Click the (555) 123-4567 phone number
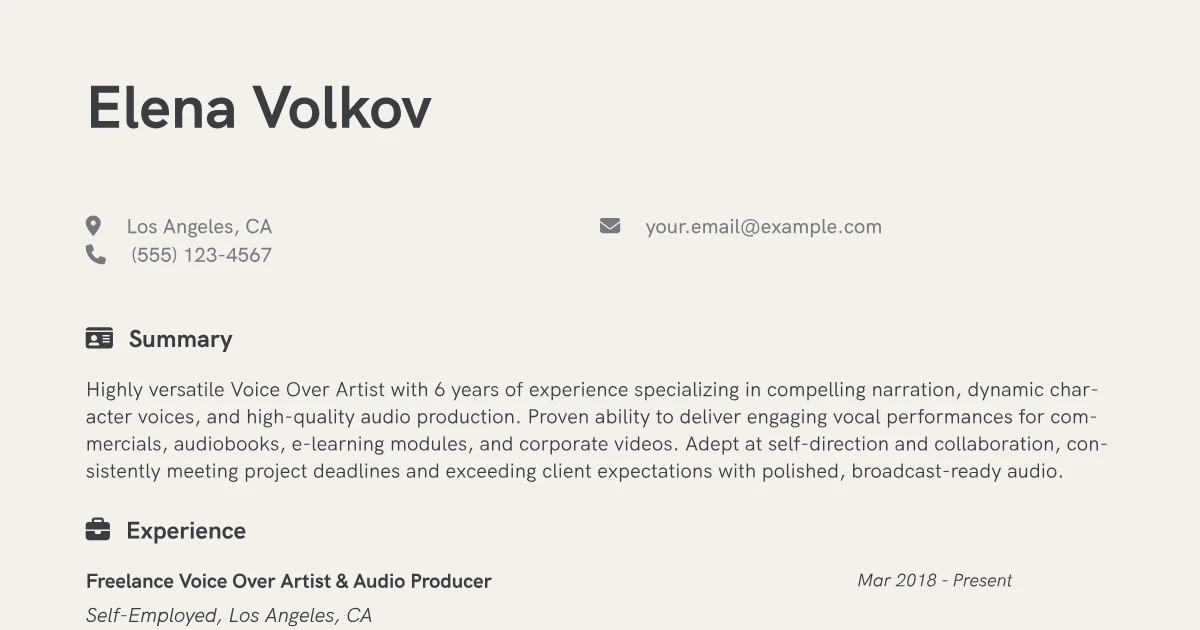 point(201,255)
